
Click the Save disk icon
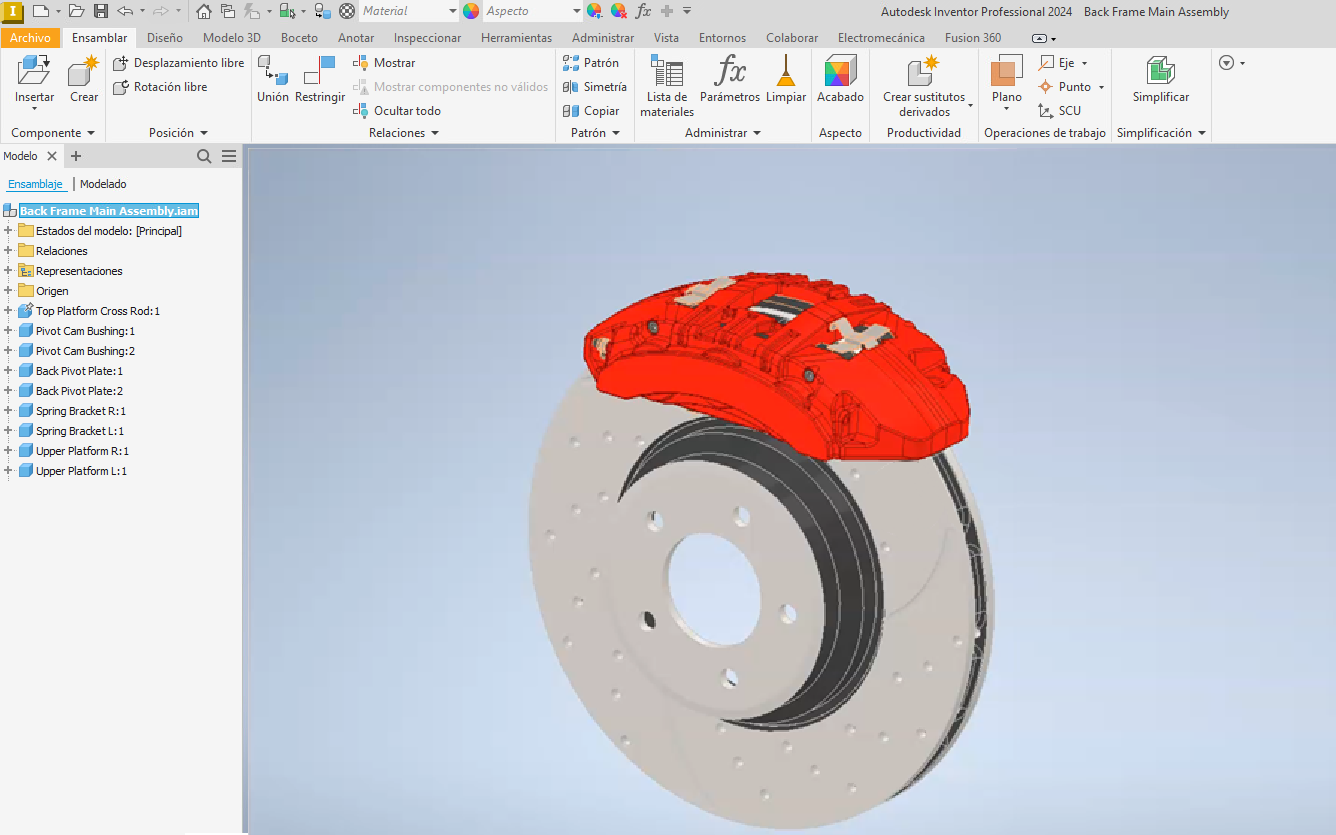click(x=101, y=11)
